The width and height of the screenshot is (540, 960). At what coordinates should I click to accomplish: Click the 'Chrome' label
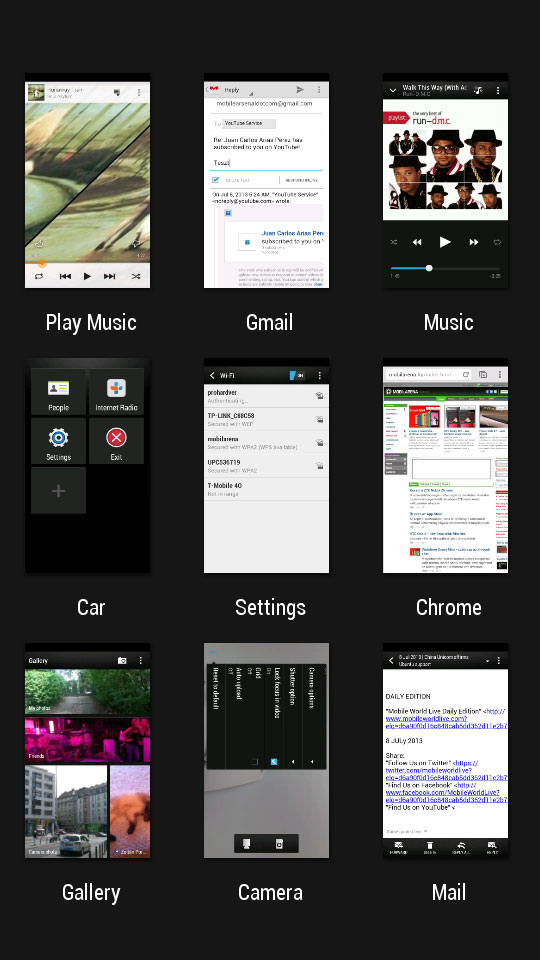coord(449,607)
